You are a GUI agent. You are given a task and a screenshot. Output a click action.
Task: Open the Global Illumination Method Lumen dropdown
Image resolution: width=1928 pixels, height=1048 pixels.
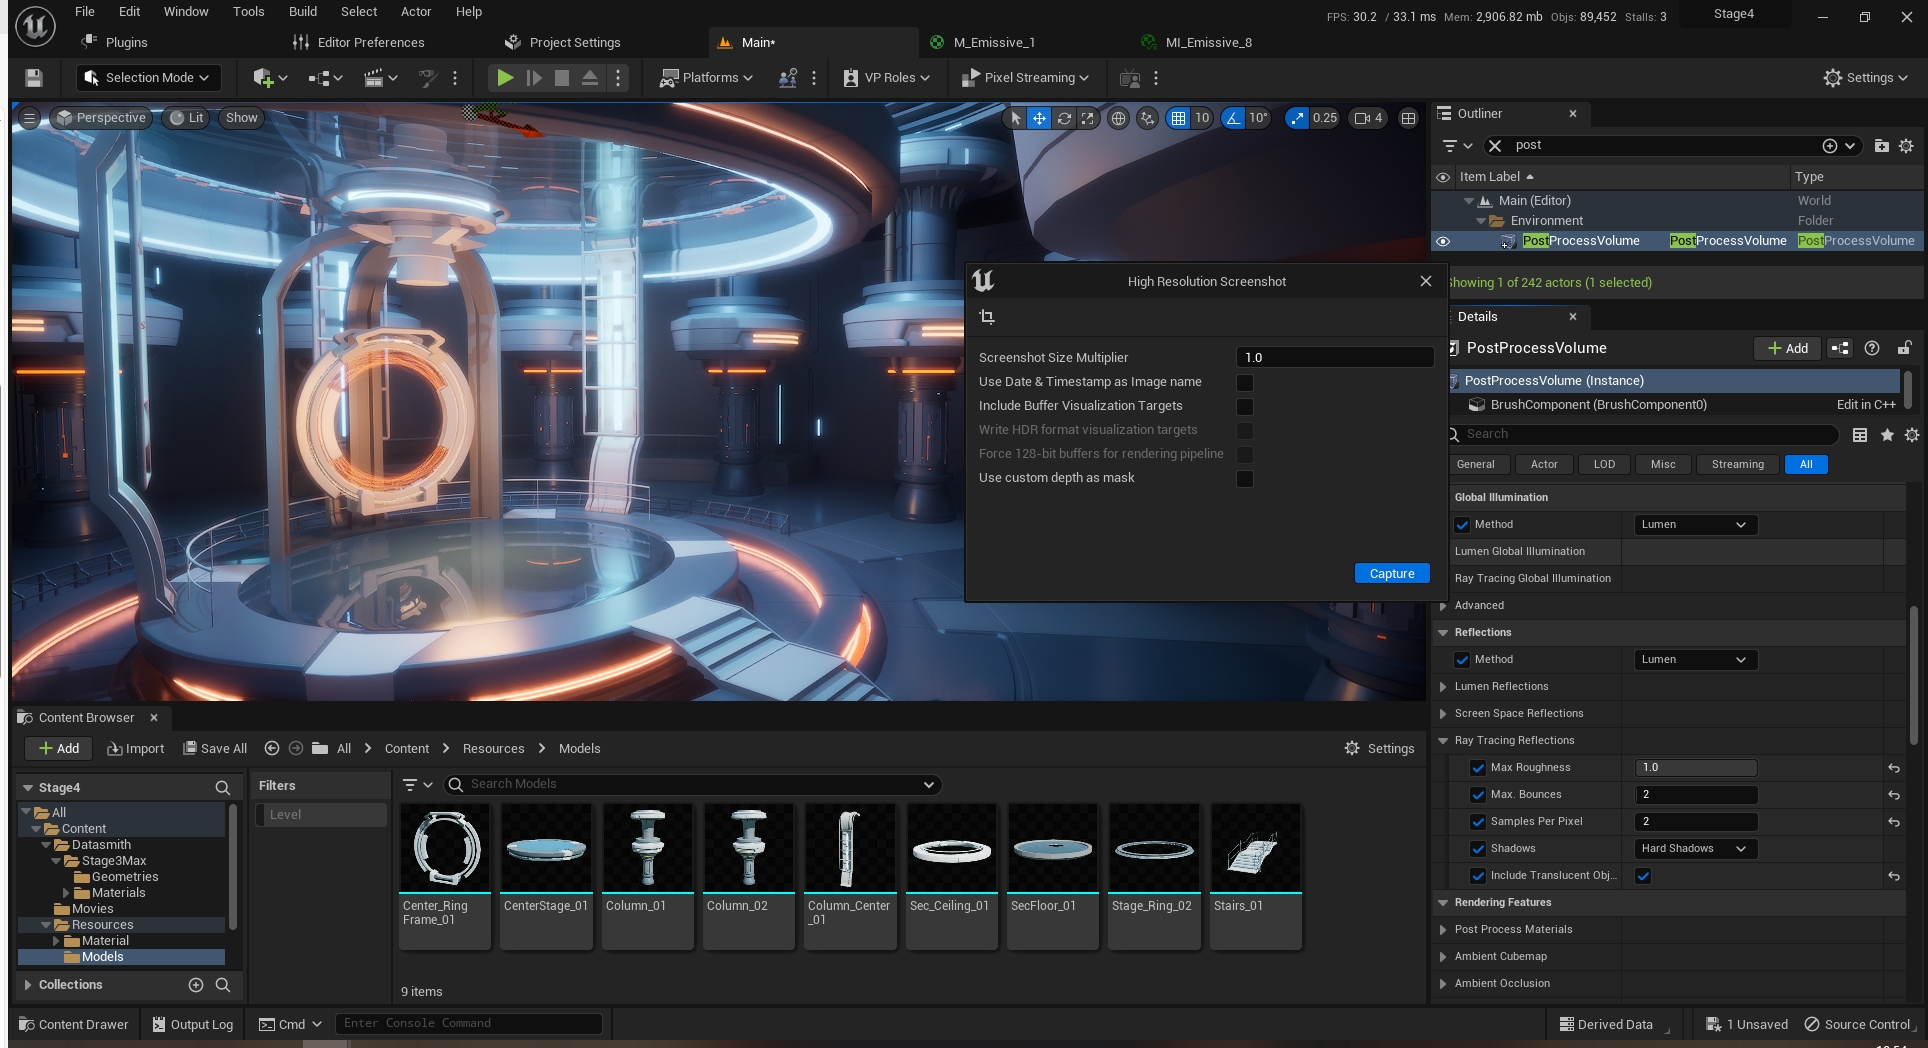1694,525
